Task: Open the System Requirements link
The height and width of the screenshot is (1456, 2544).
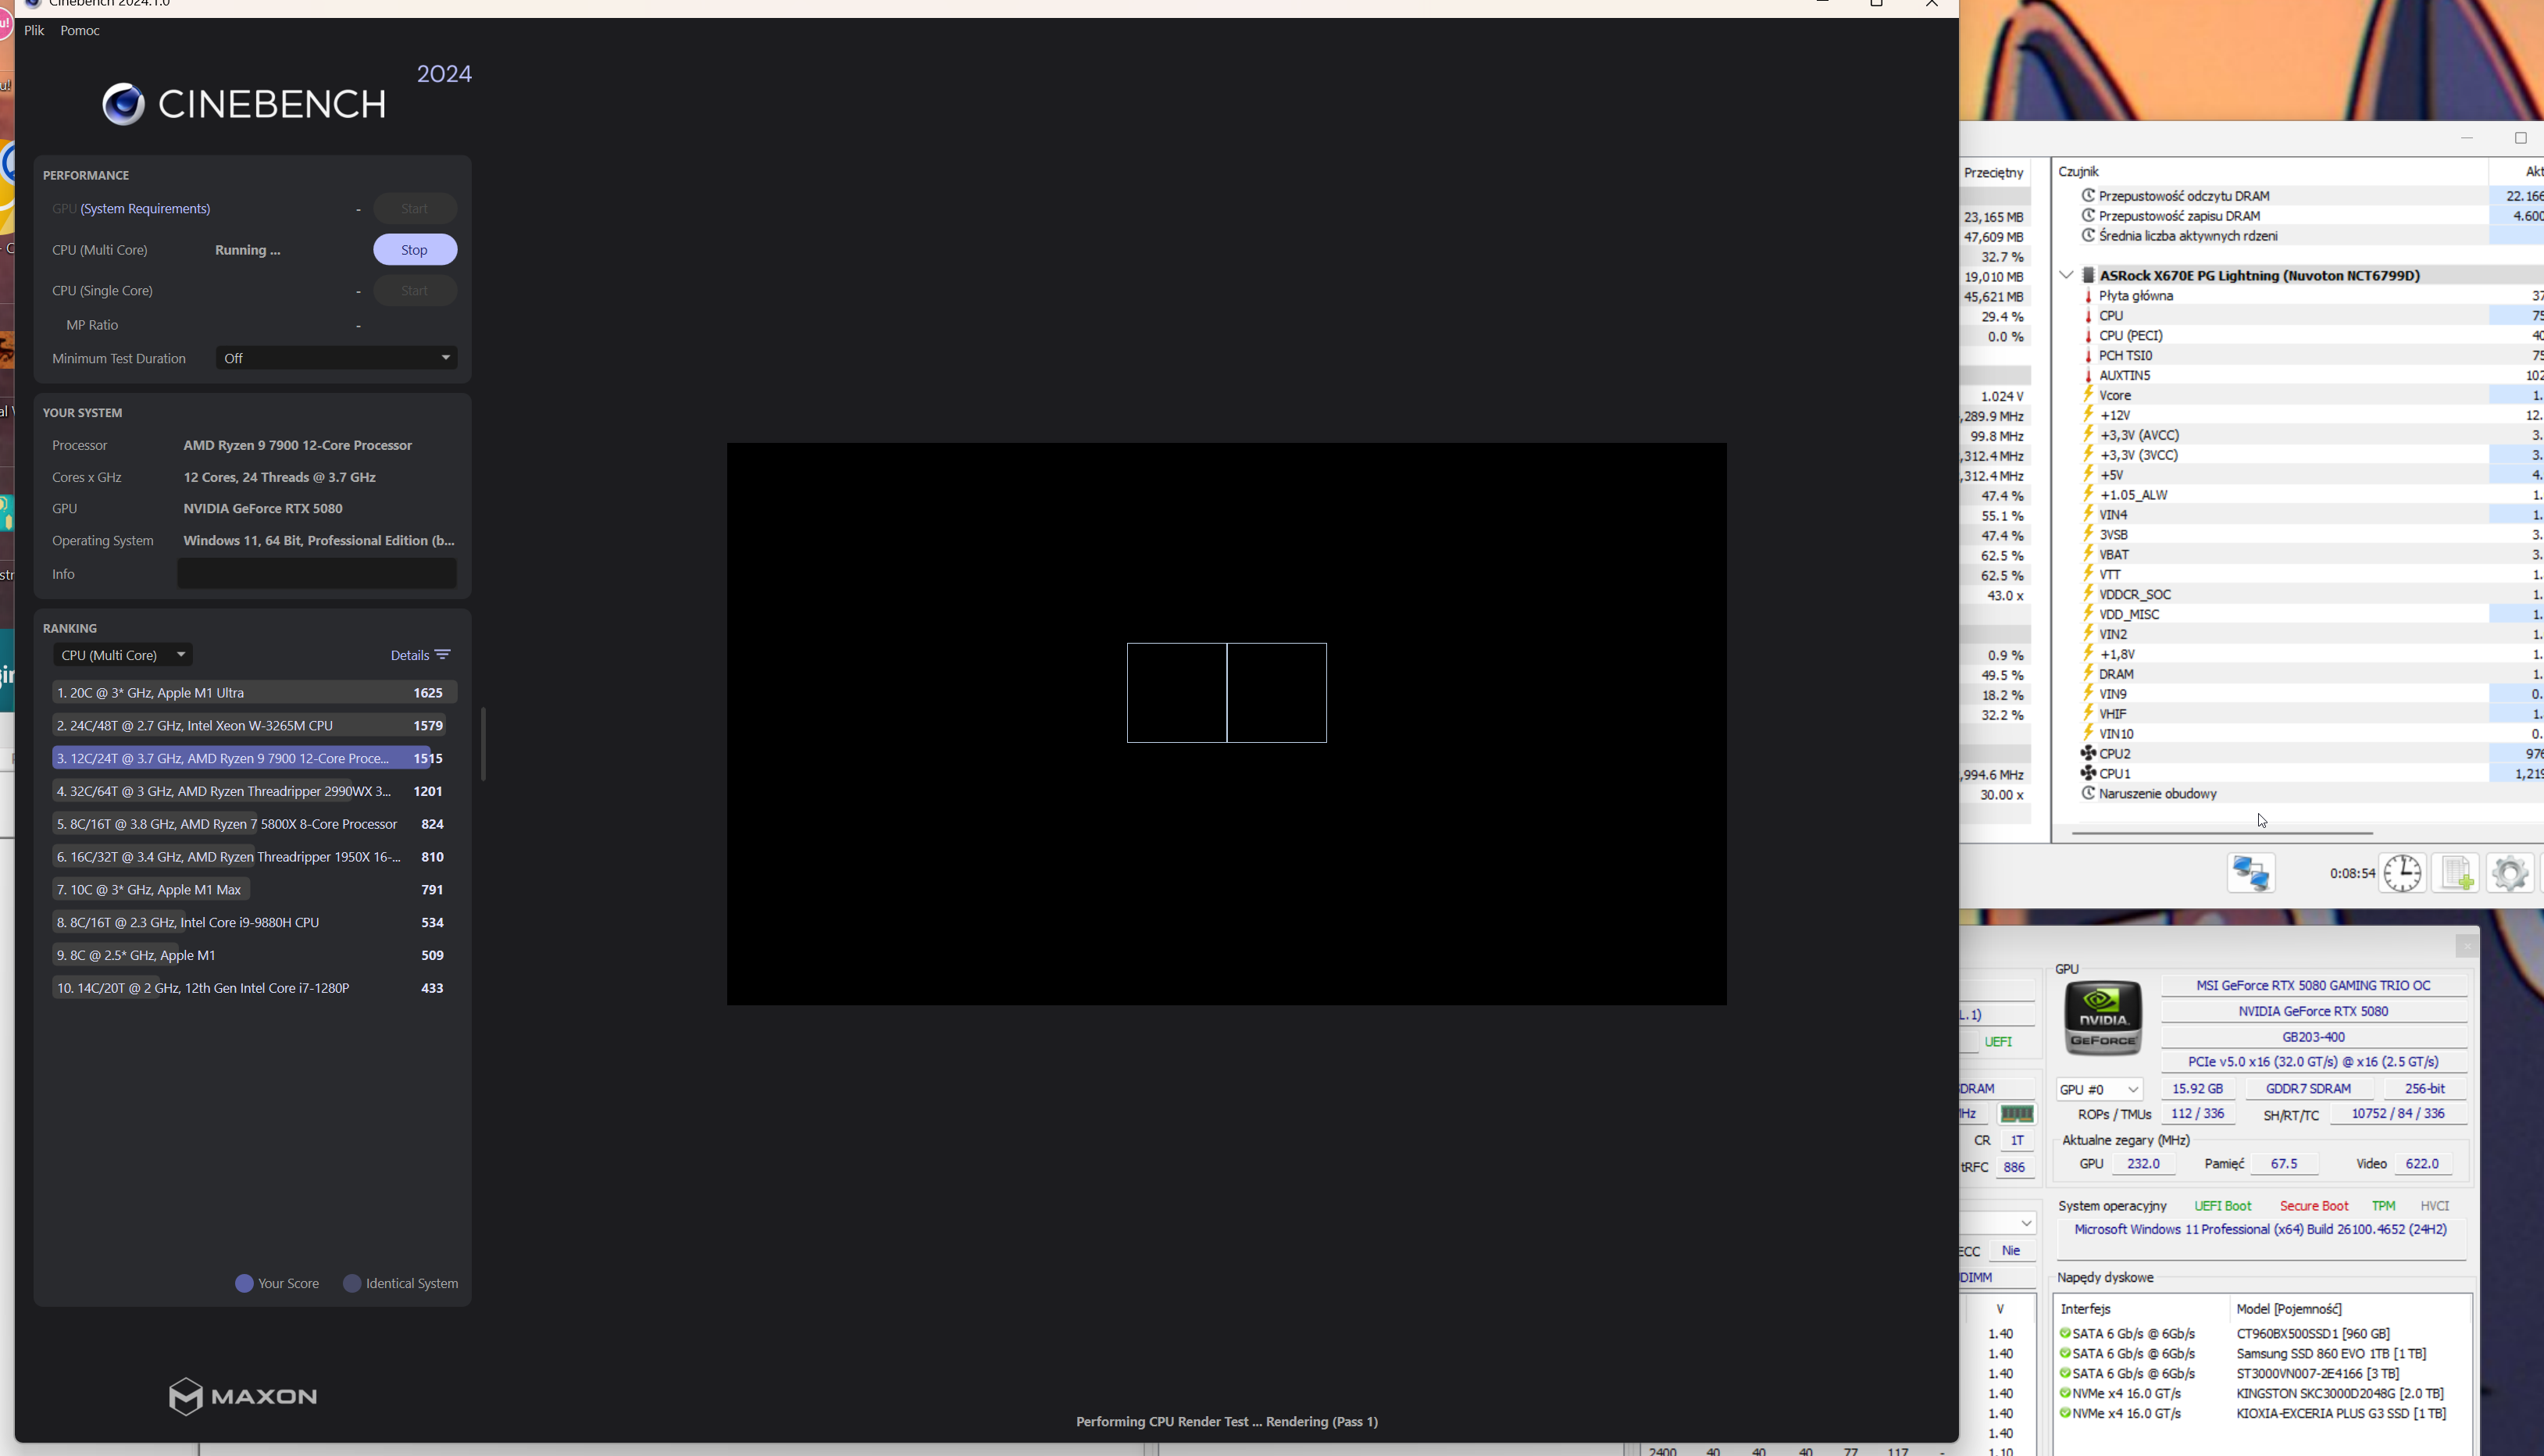Action: (x=145, y=209)
